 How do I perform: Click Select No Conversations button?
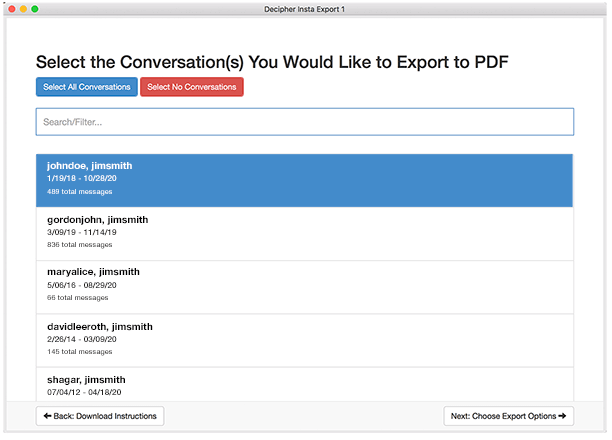coord(192,87)
